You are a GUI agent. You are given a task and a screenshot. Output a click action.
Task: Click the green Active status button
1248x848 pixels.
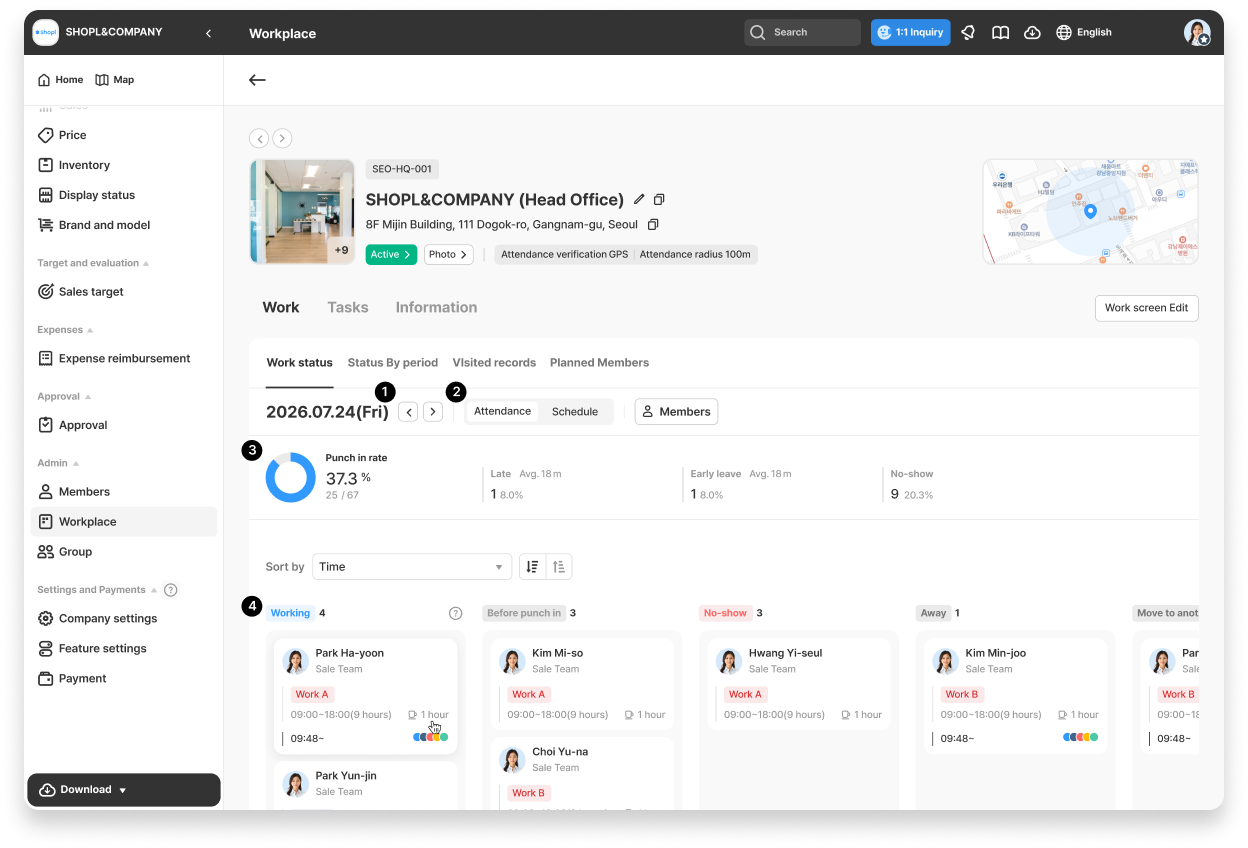[391, 255]
